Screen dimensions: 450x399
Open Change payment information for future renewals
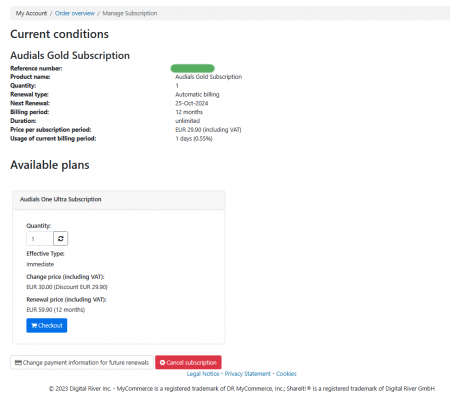[x=82, y=362]
